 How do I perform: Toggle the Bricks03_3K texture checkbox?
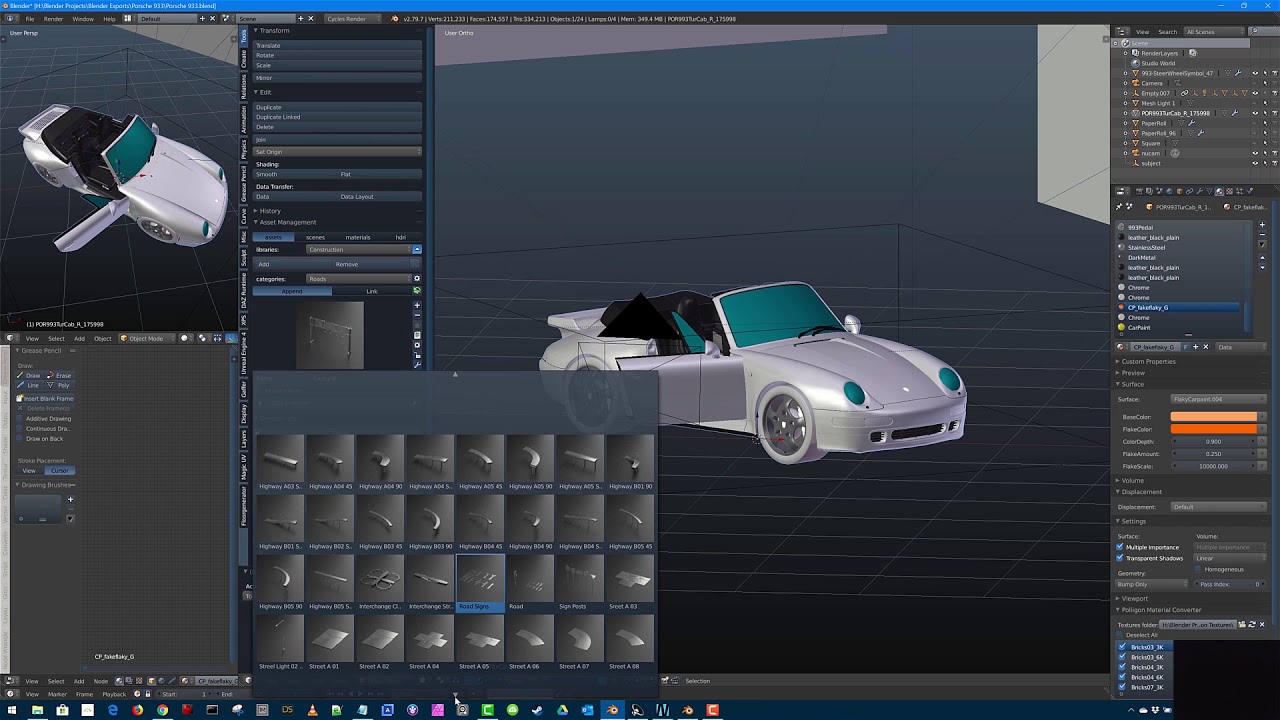[x=1123, y=647]
